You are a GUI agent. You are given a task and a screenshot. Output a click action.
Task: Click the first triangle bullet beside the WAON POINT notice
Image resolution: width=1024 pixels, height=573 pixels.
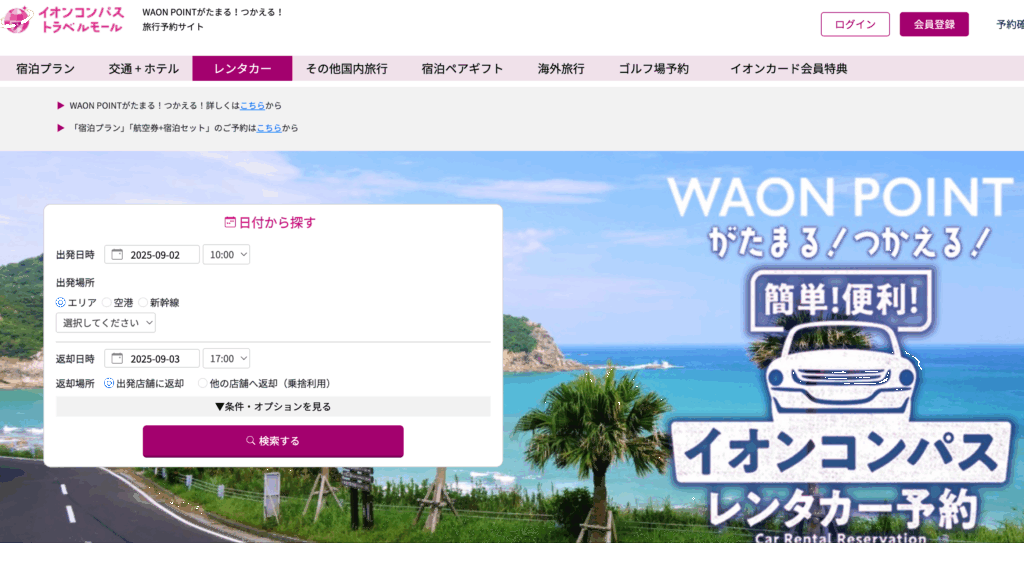tap(61, 105)
